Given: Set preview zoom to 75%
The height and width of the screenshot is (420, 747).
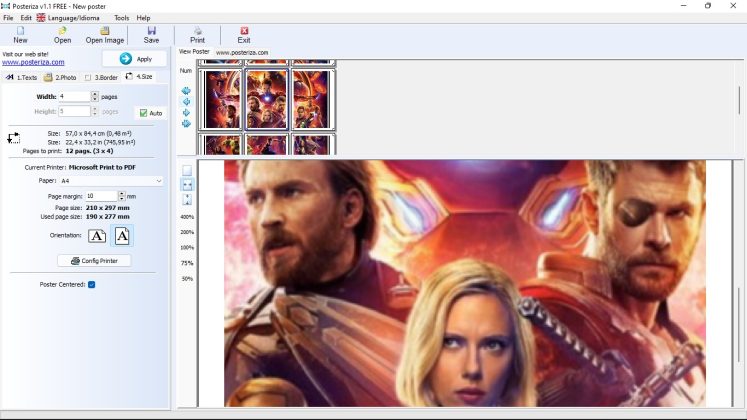Looking at the screenshot, I should (x=187, y=263).
